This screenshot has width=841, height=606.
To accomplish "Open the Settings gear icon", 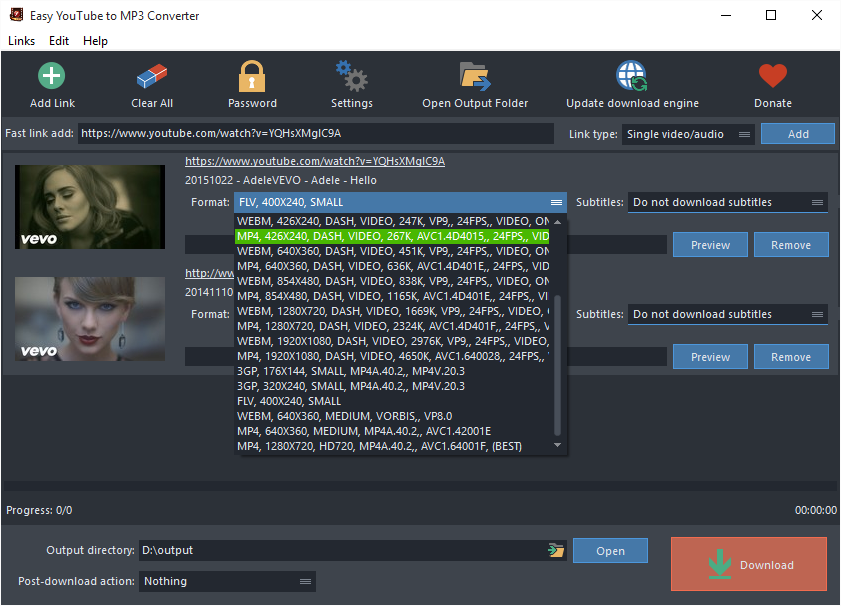I will pyautogui.click(x=351, y=76).
